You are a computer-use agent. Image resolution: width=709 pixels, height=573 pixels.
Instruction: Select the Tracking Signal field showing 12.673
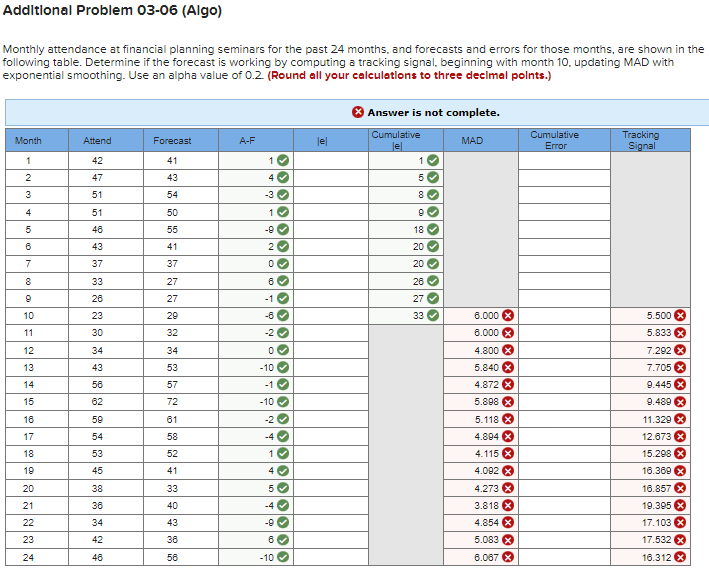click(650, 436)
